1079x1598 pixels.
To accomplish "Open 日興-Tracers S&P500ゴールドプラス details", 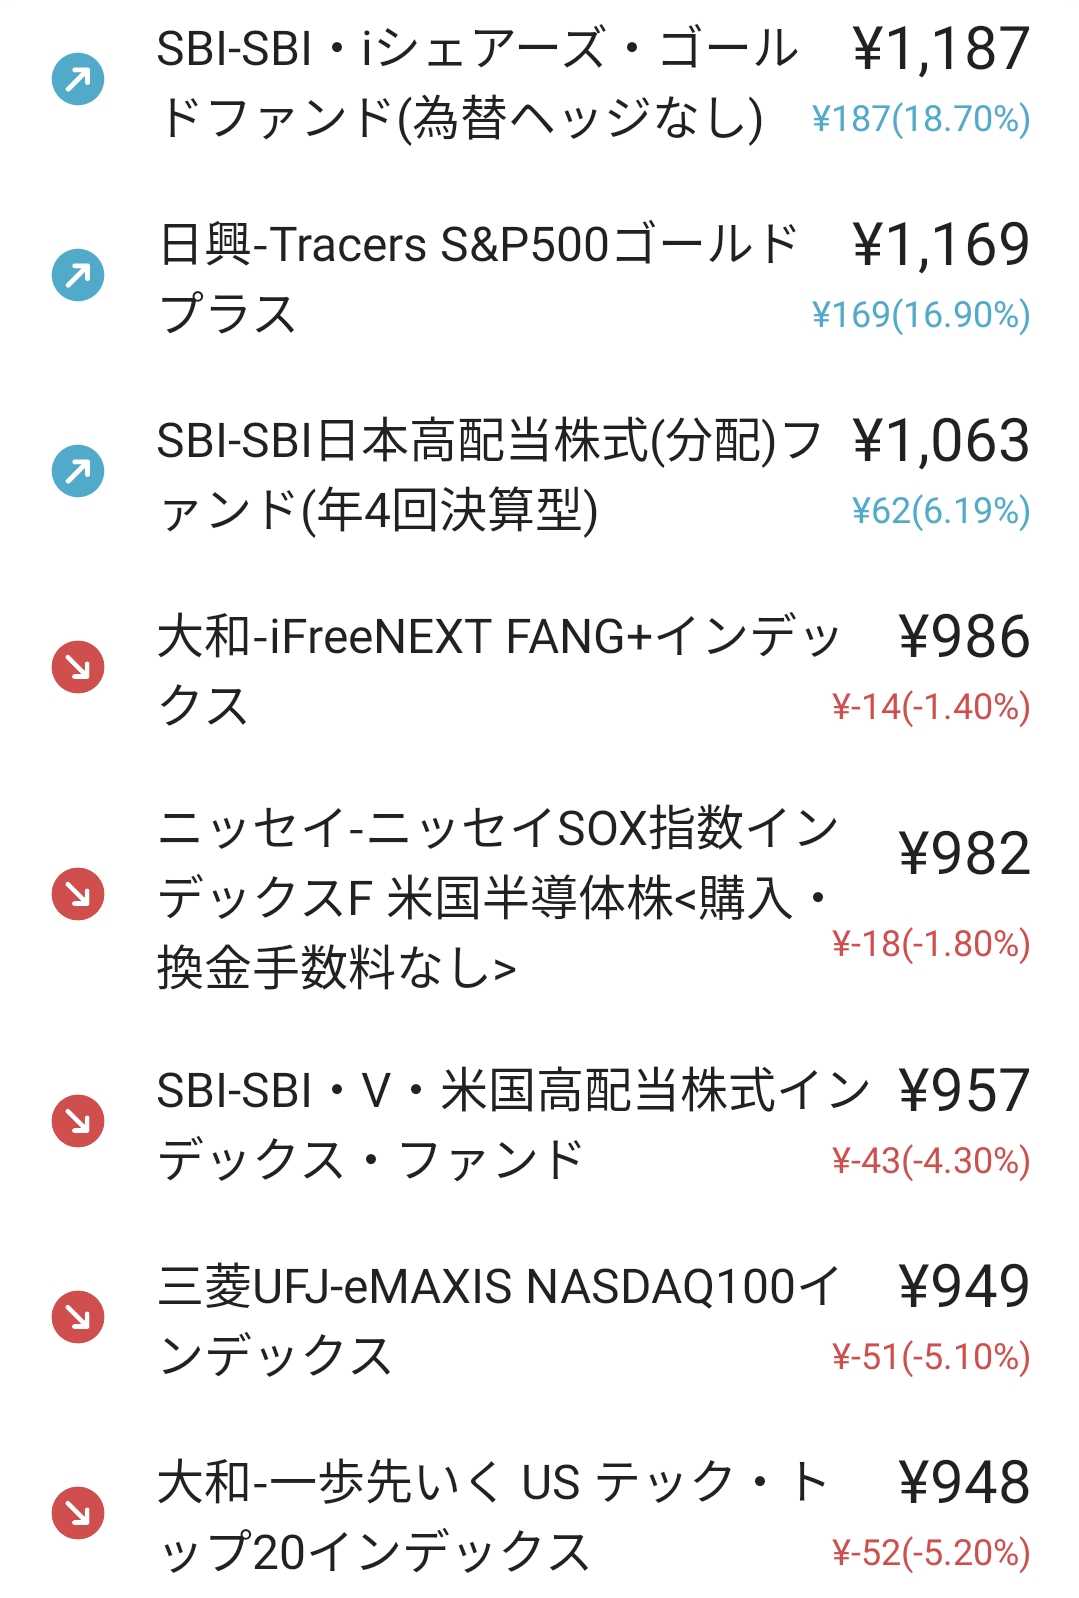I will [478, 278].
